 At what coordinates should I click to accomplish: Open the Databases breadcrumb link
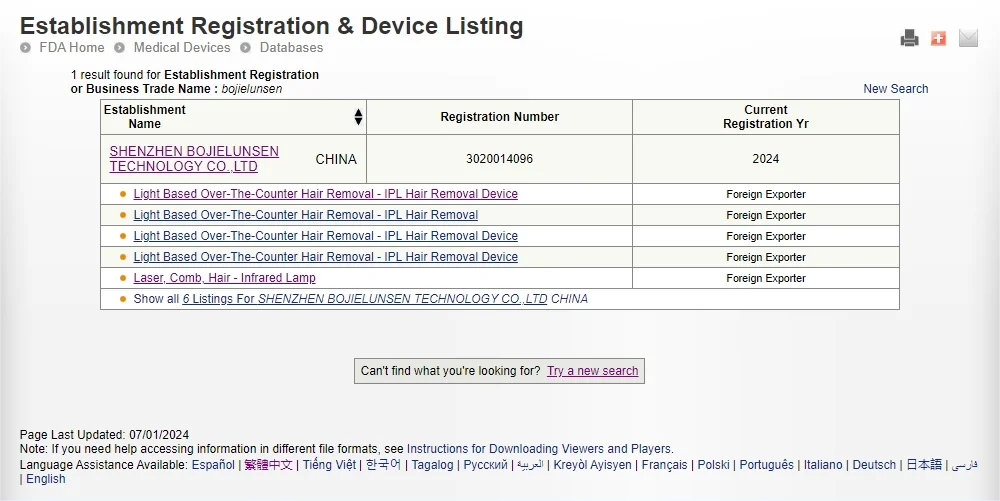pyautogui.click(x=291, y=48)
